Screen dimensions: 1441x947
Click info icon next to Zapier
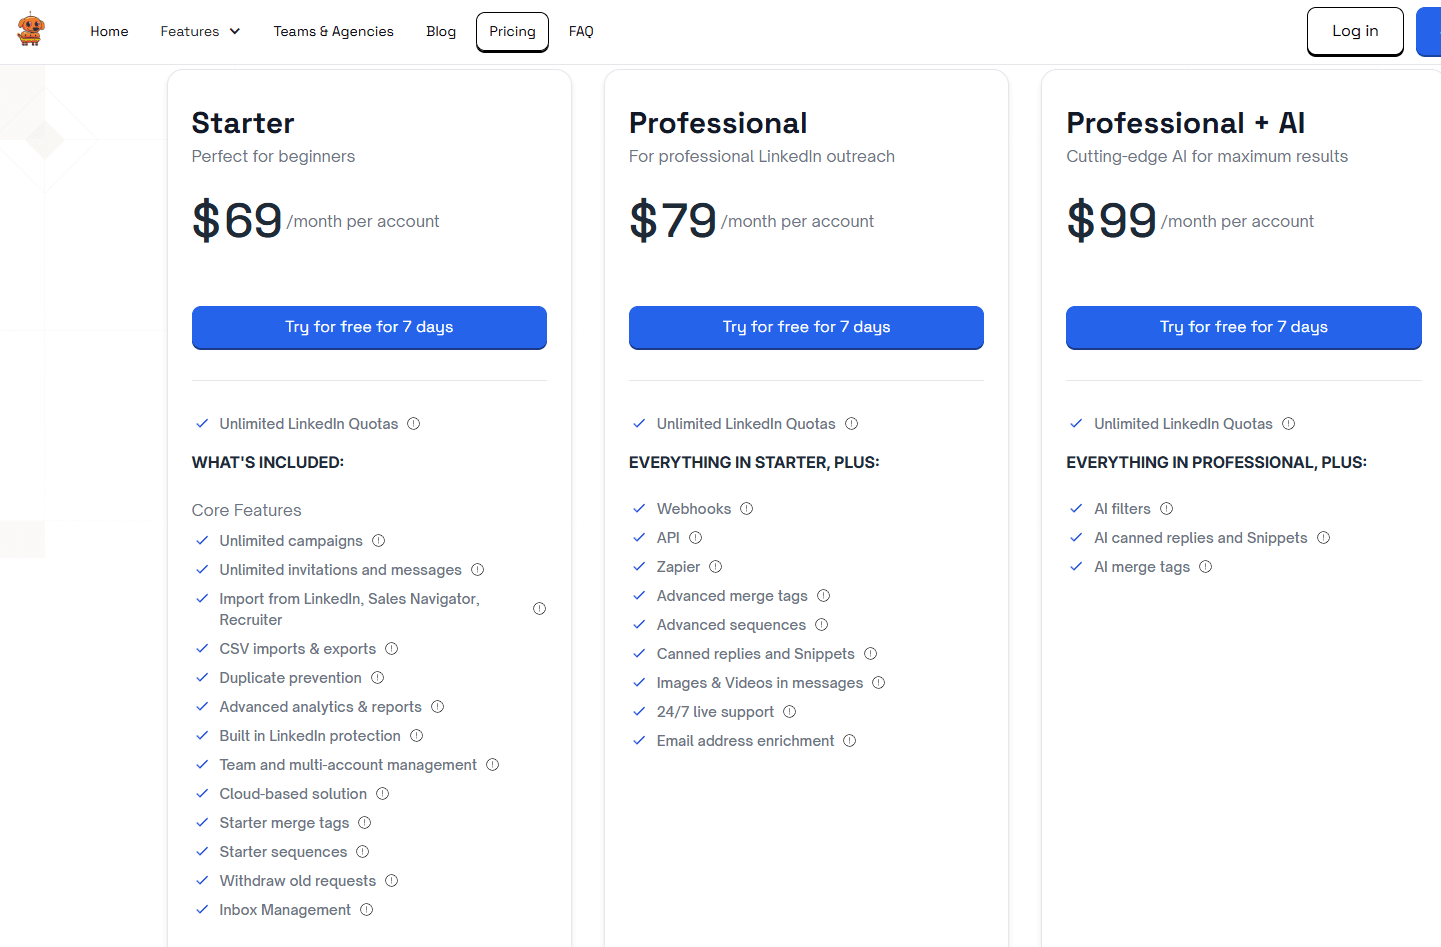(716, 567)
